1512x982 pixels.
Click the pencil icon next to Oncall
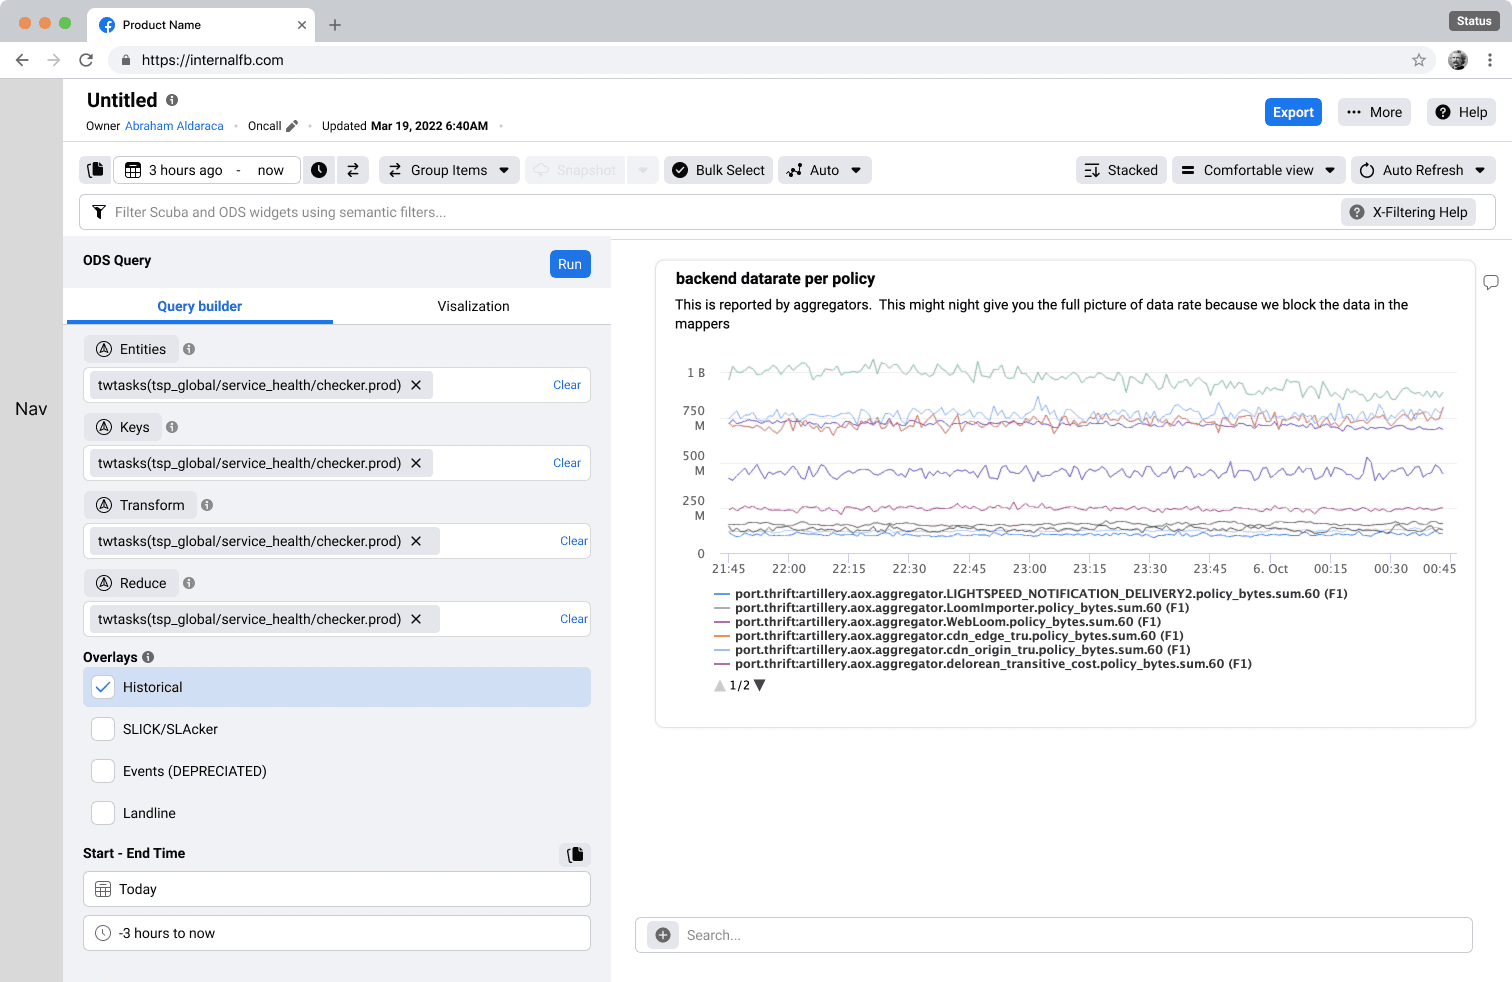pos(292,126)
